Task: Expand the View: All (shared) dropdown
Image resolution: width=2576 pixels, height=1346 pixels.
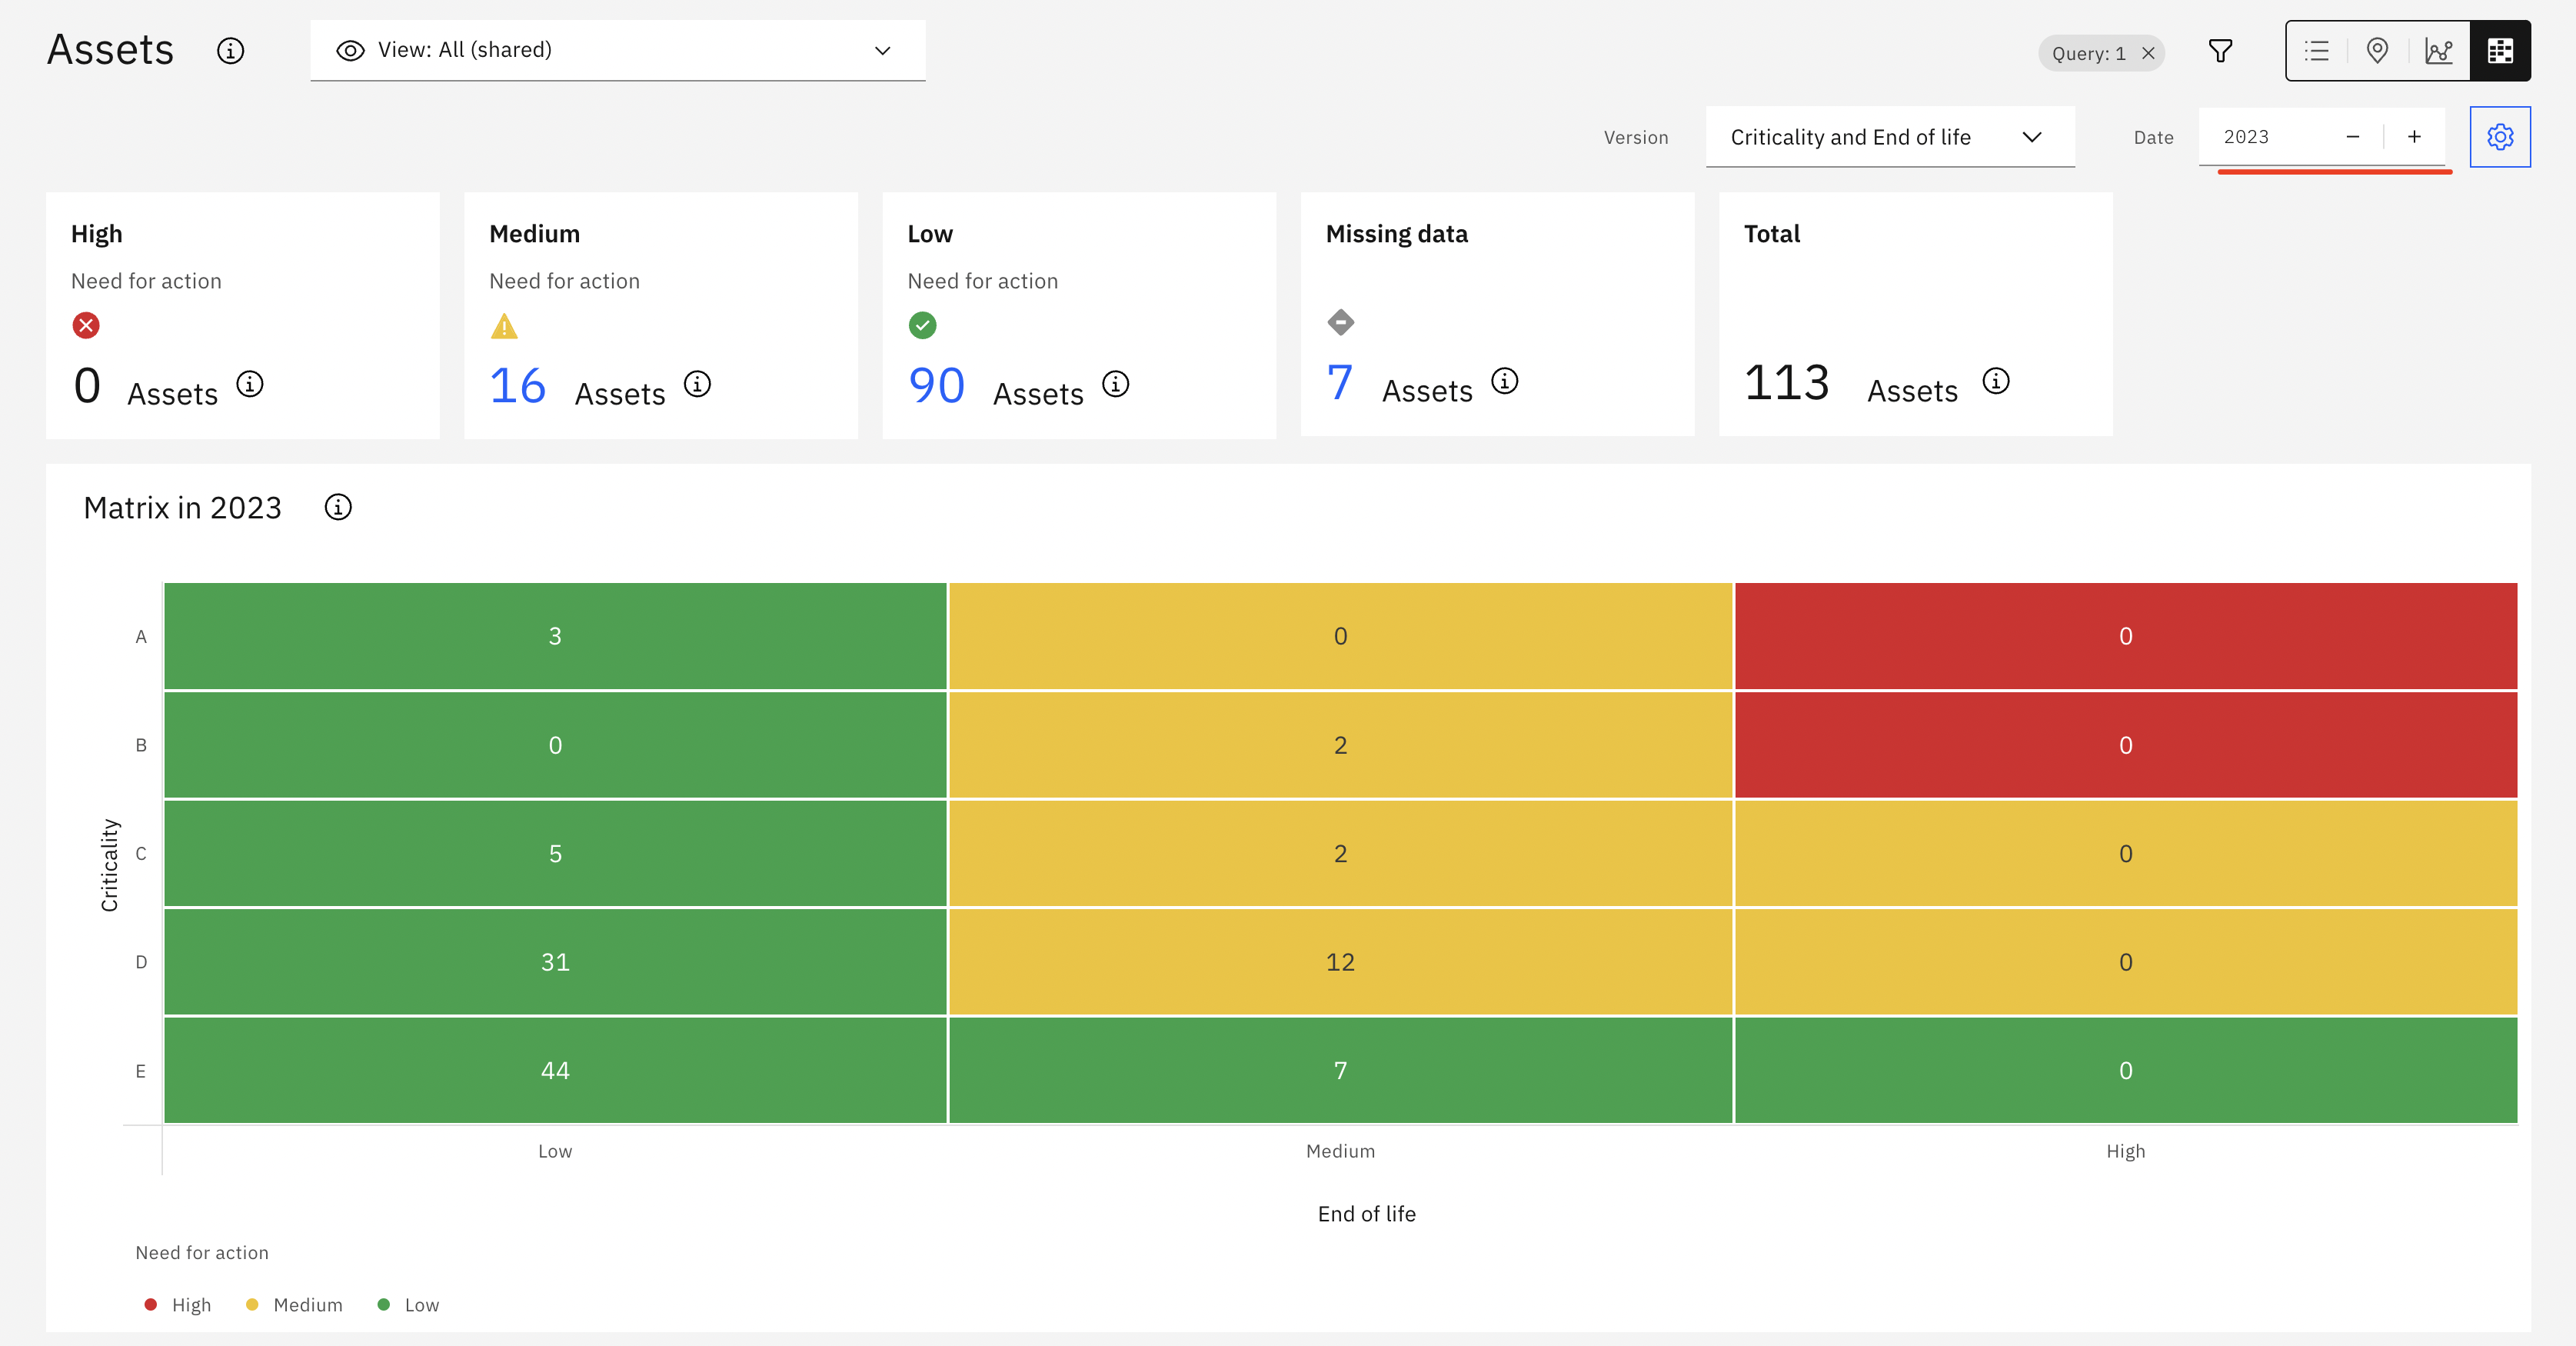Action: pos(618,51)
